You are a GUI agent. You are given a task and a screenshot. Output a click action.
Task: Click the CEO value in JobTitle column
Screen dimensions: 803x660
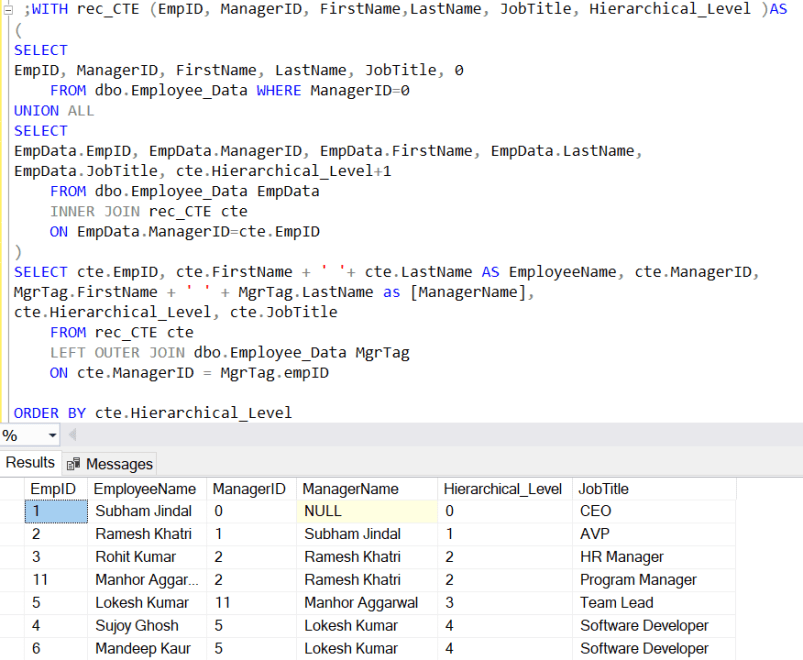pos(600,511)
